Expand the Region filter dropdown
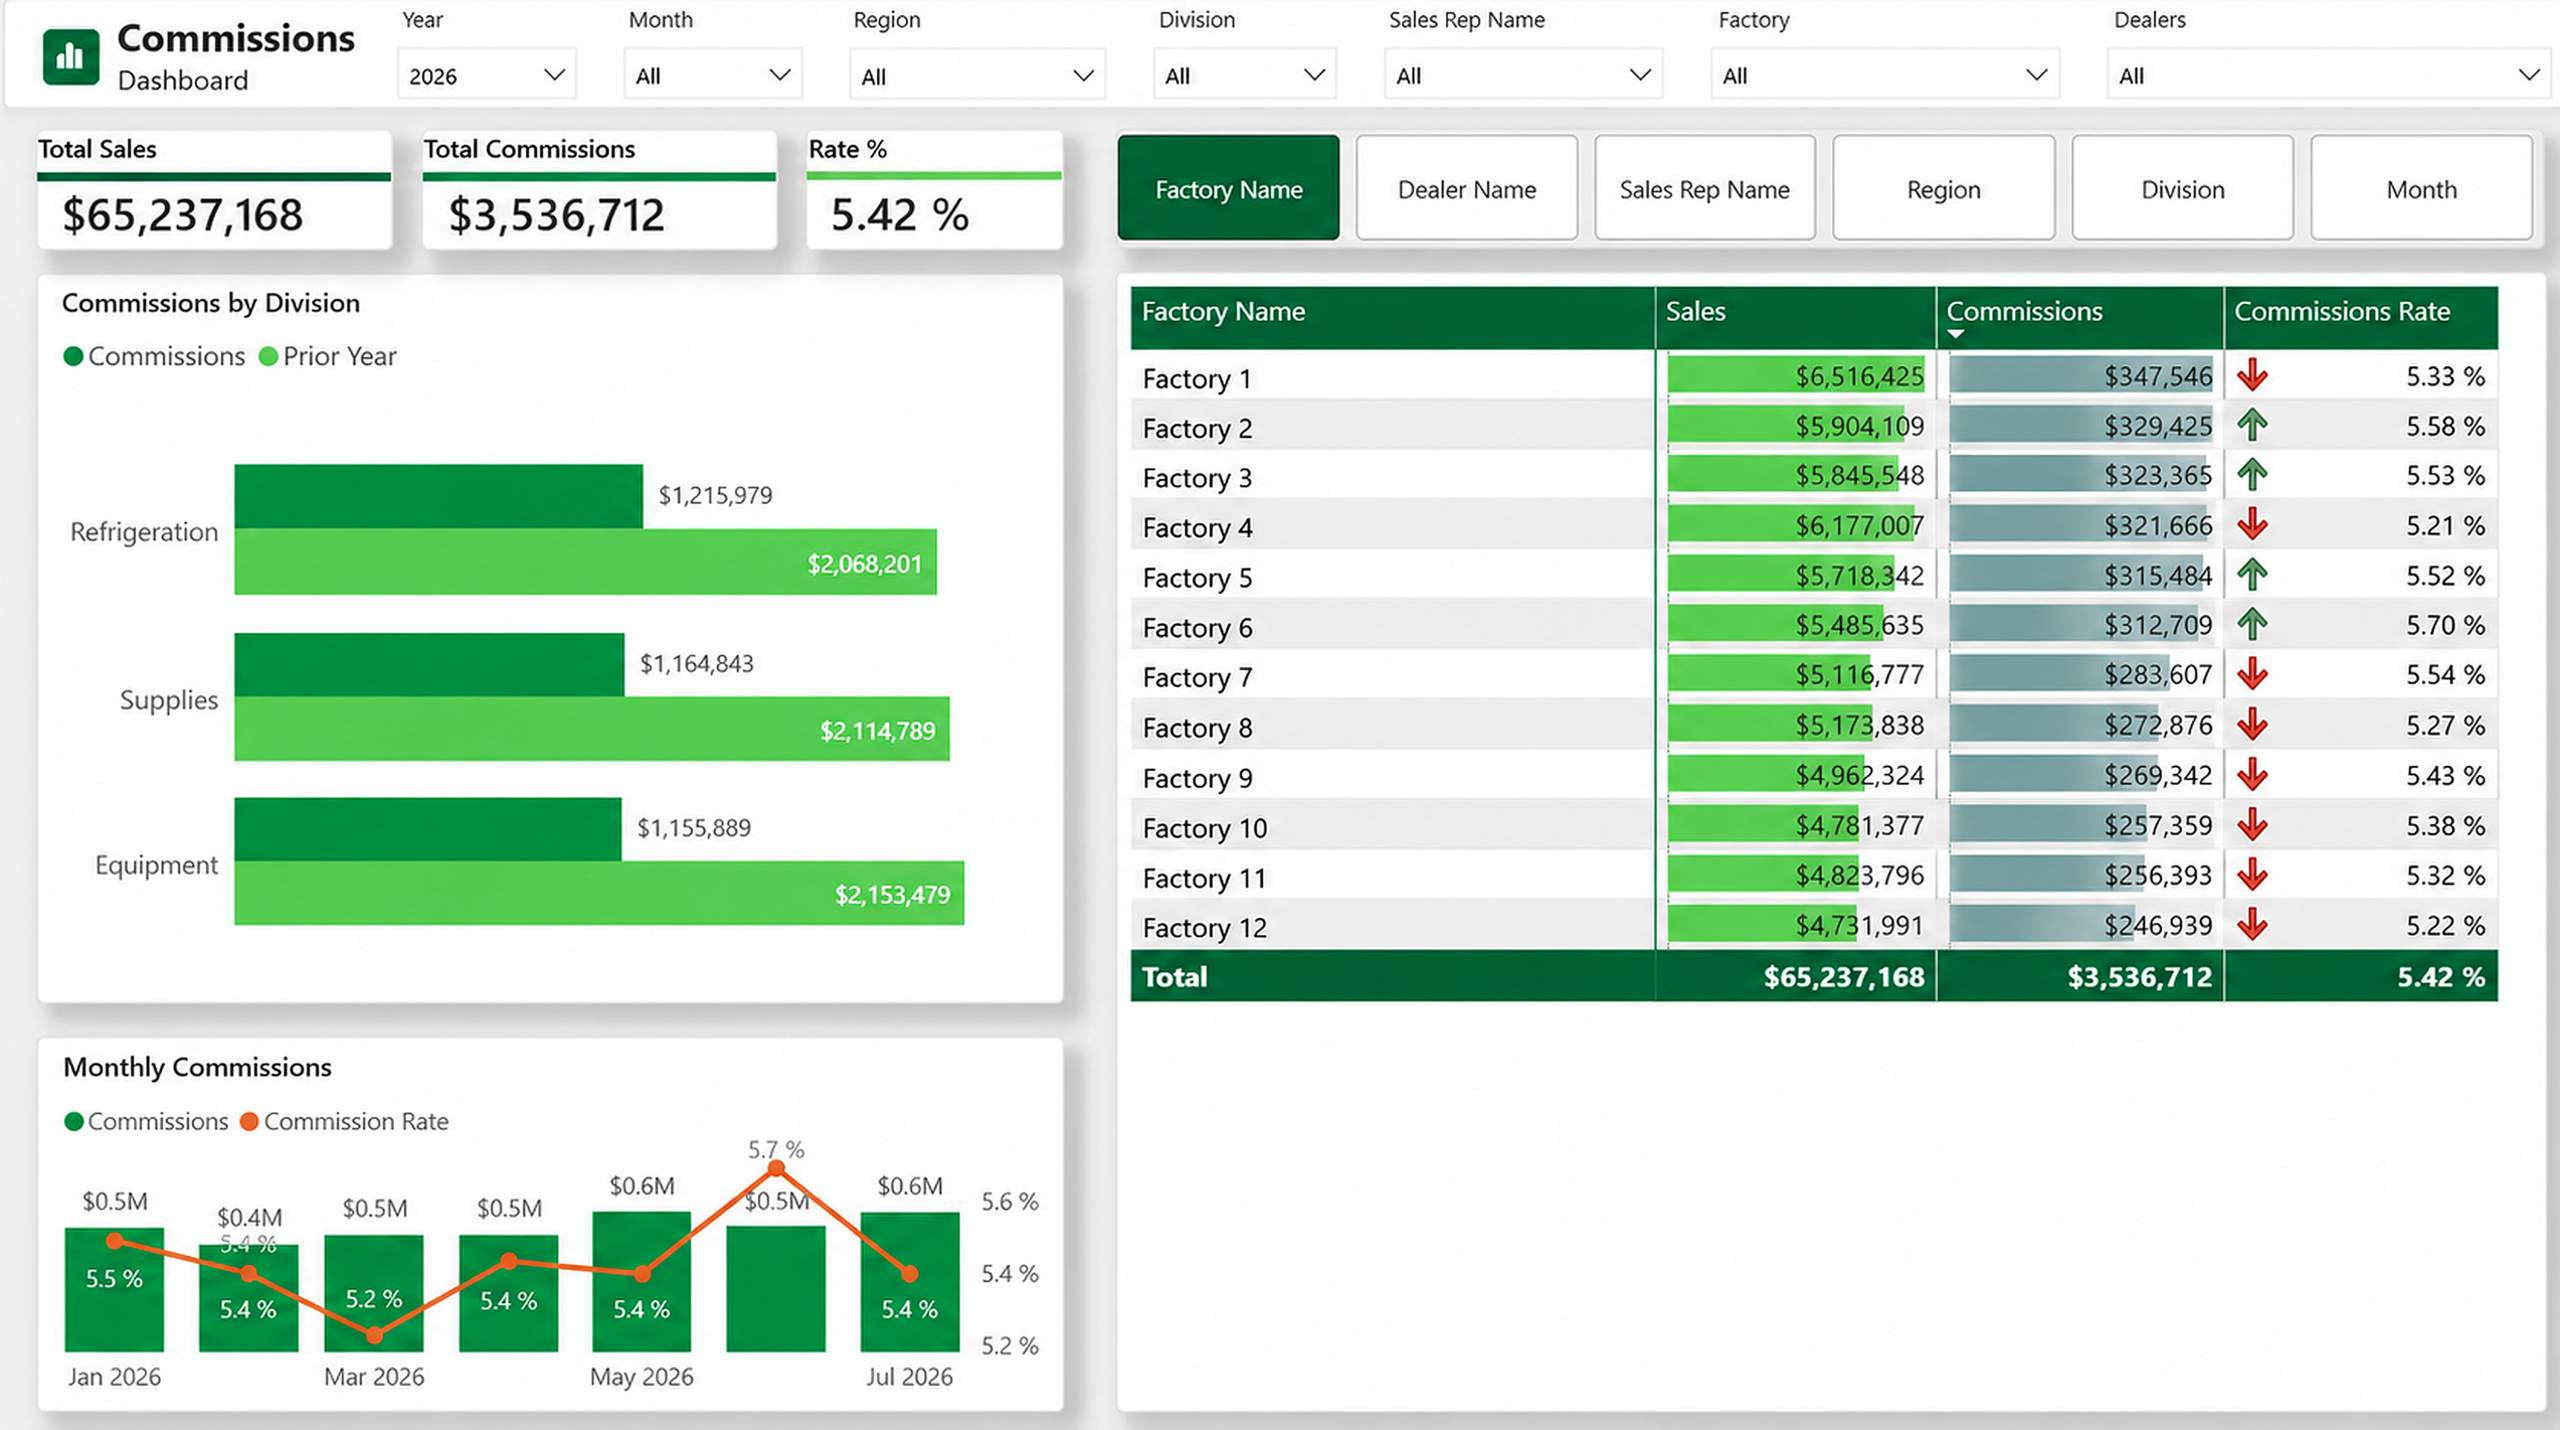This screenshot has height=1430, width=2560. pos(977,75)
